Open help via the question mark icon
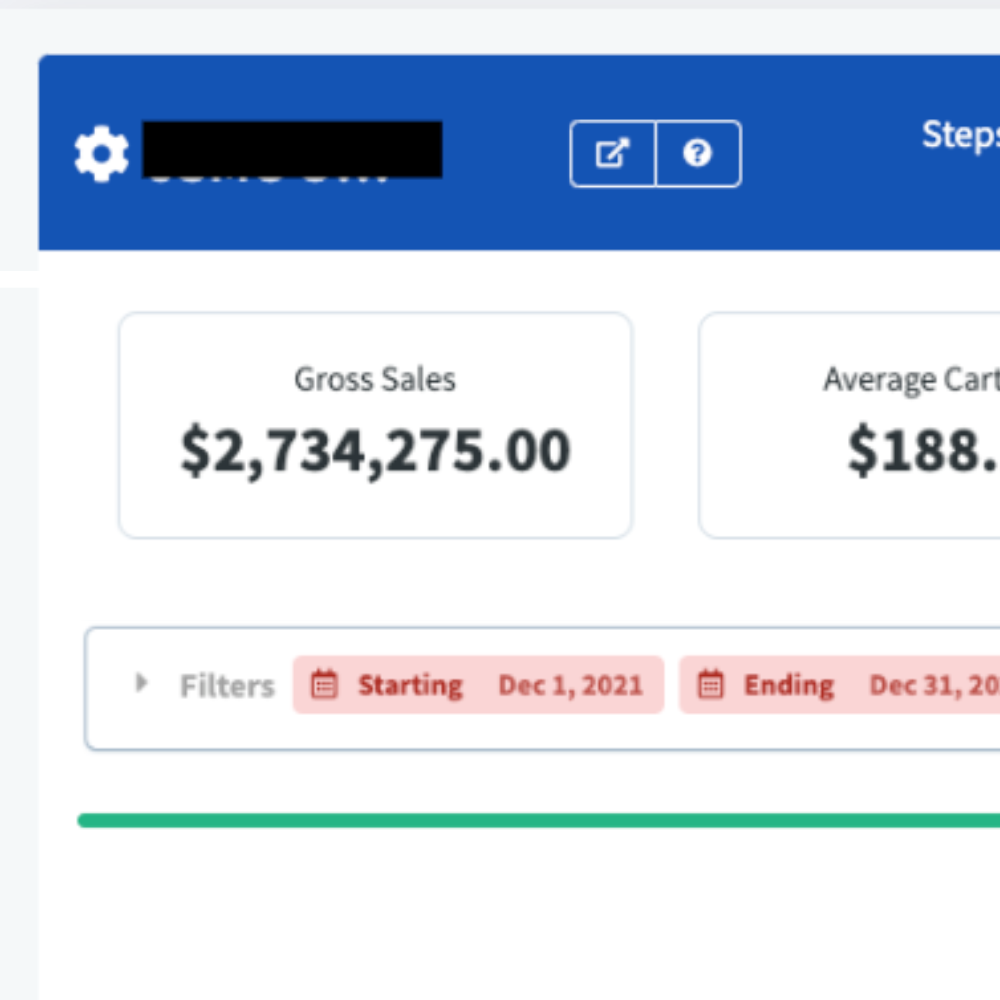Screen dimensions: 1000x1000 pyautogui.click(x=698, y=152)
